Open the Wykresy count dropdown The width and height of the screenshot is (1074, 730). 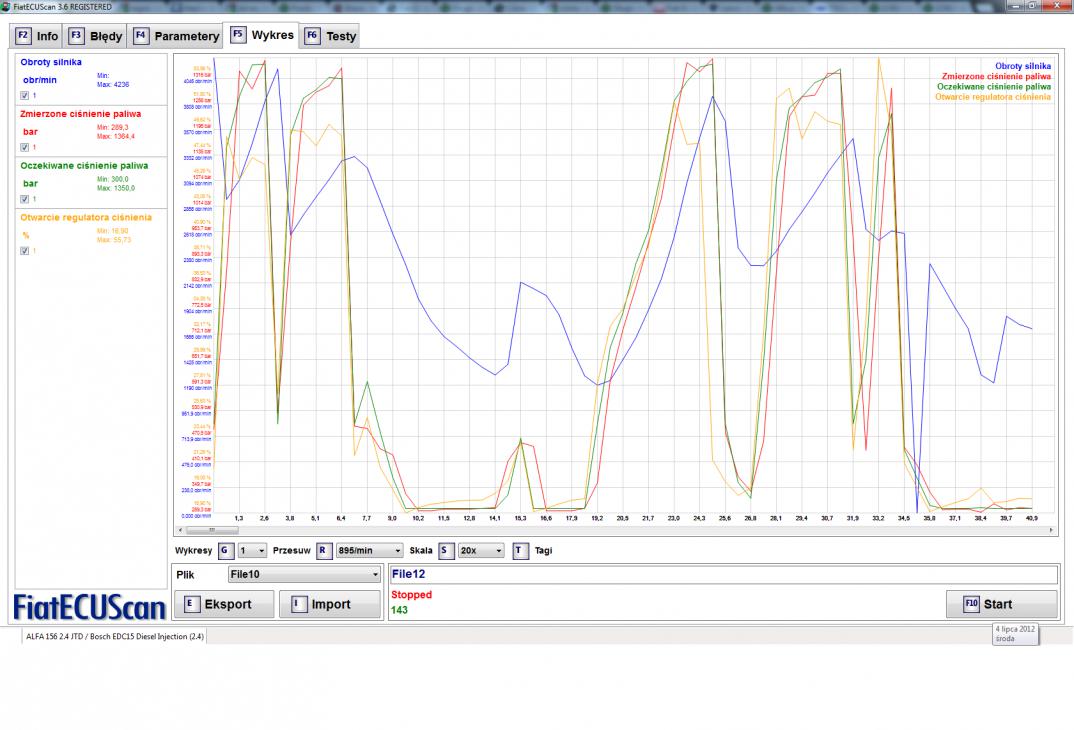coord(252,550)
